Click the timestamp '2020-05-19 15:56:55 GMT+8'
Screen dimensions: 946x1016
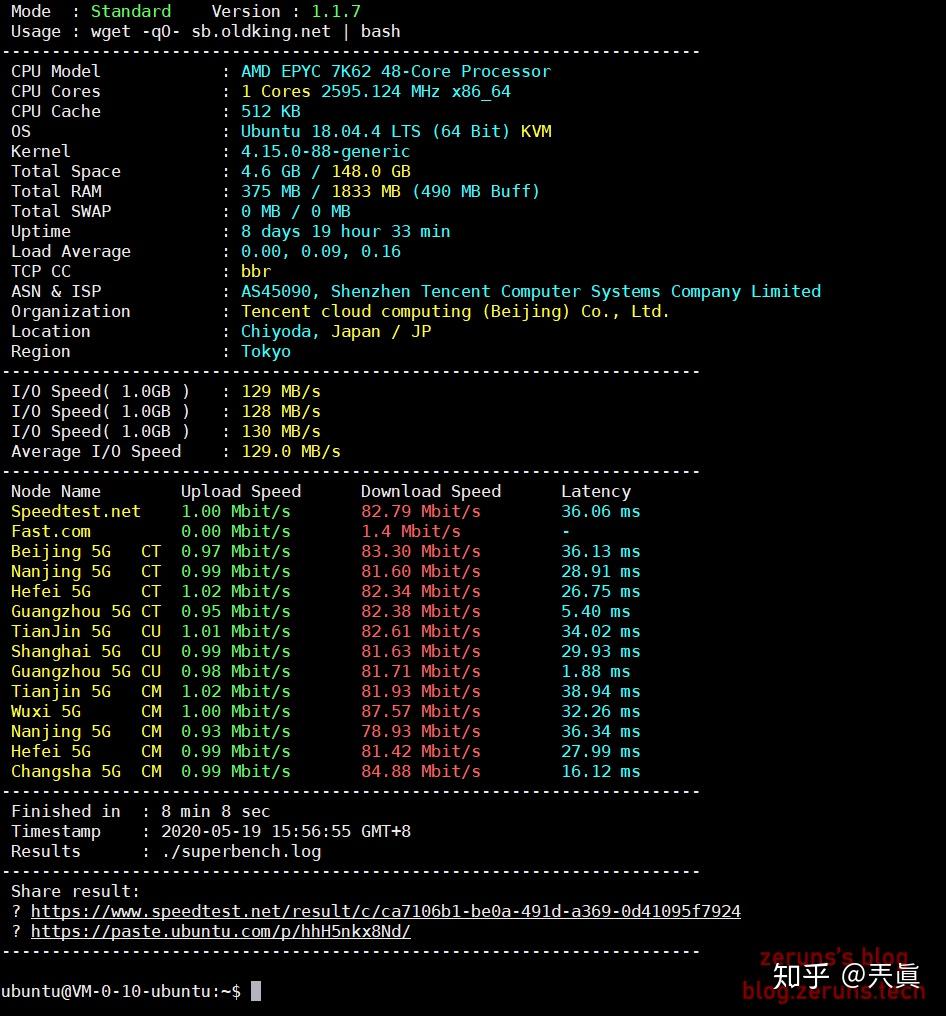[x=286, y=831]
